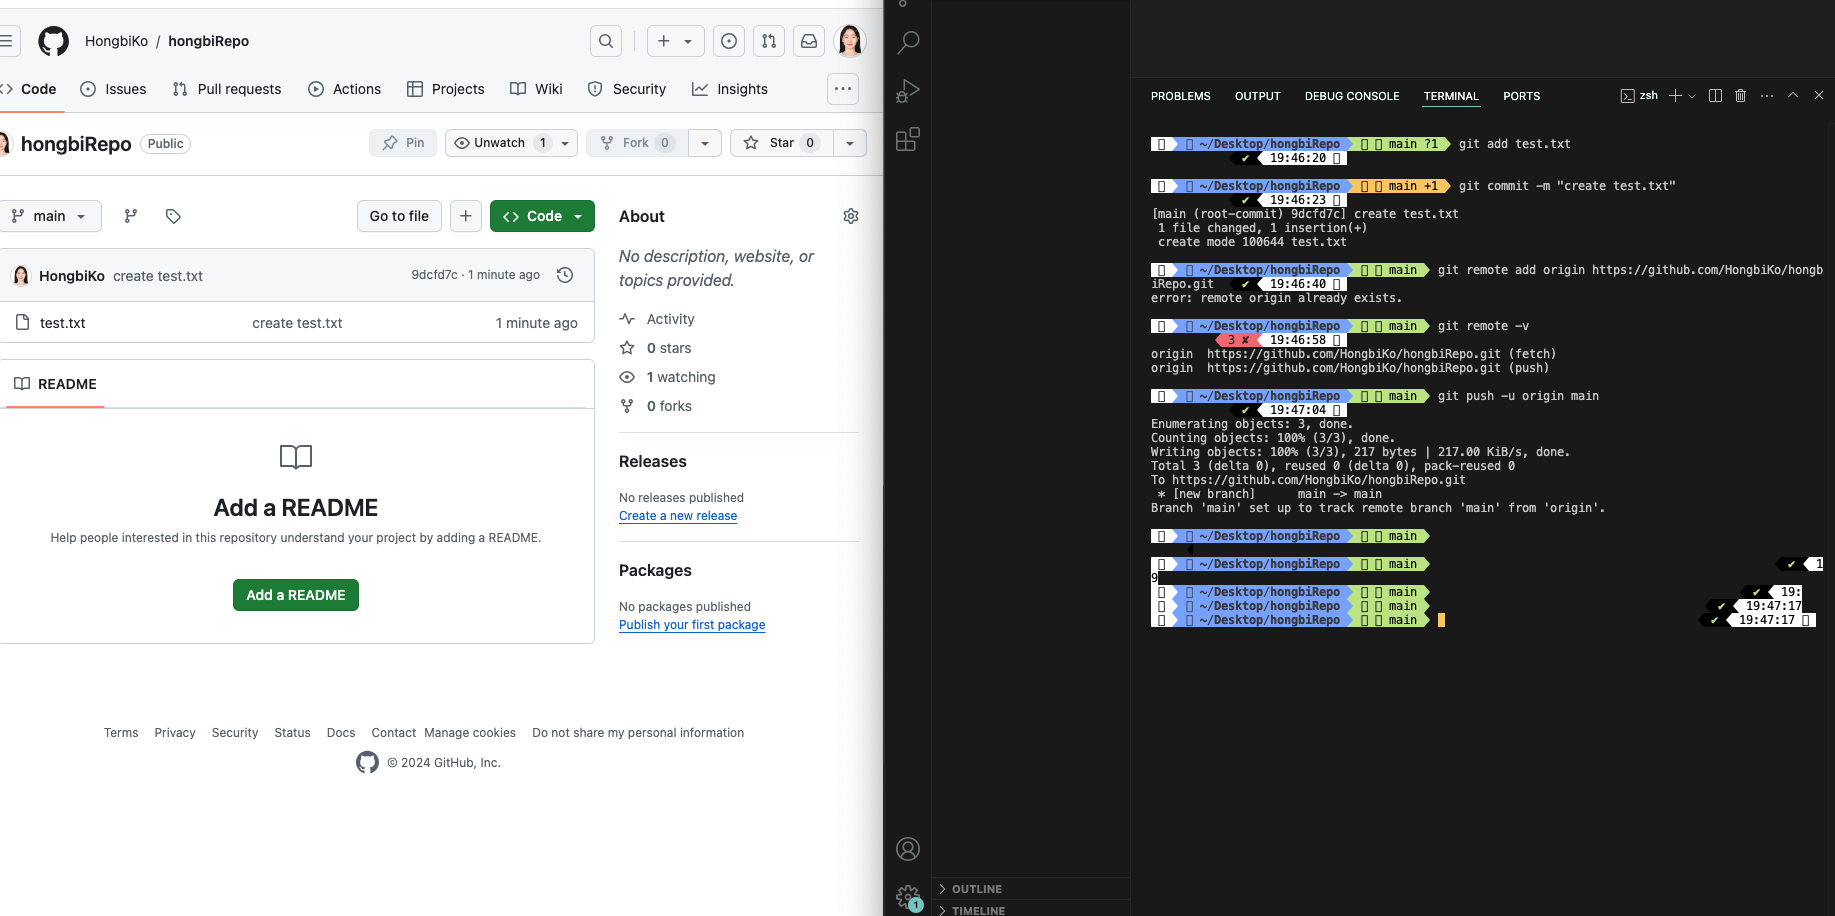
Task: Go to the Projects tab
Action: pyautogui.click(x=446, y=89)
